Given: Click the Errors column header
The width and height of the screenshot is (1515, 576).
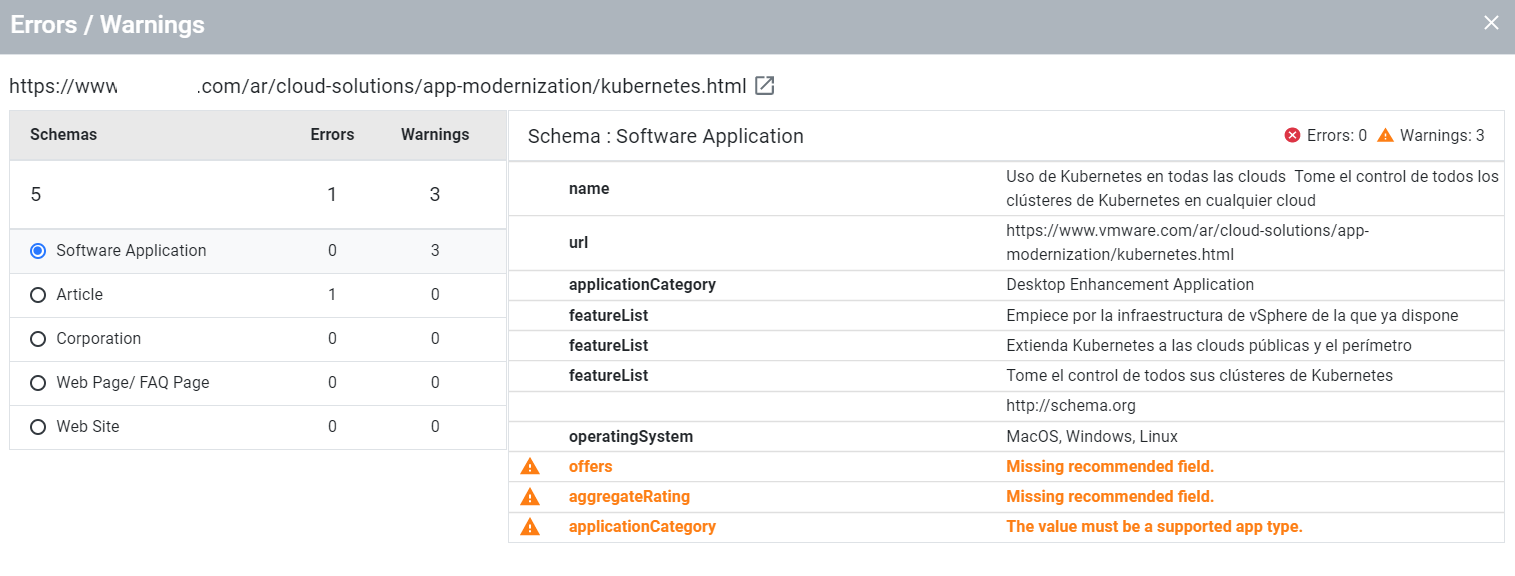Looking at the screenshot, I should 332,134.
